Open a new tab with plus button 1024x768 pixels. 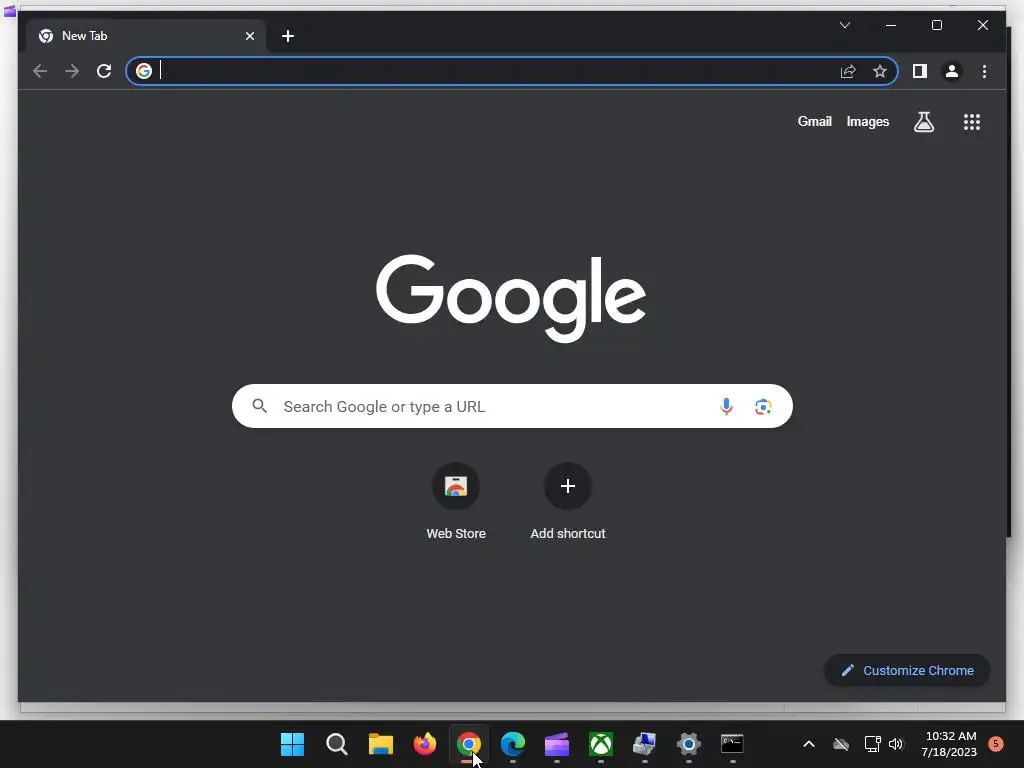point(288,36)
